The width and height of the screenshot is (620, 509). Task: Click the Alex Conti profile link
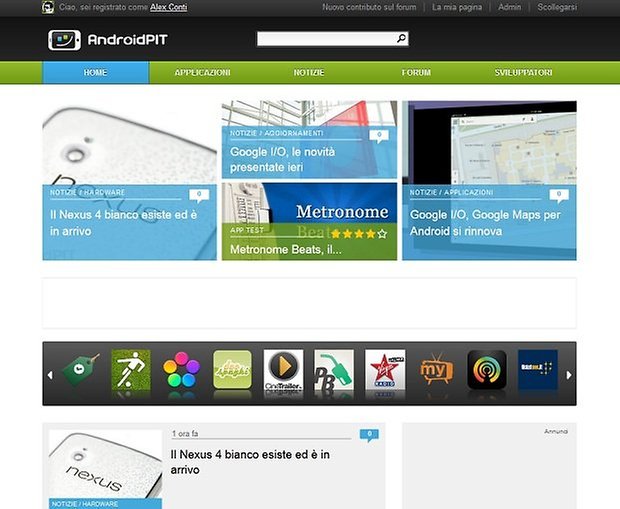pyautogui.click(x=168, y=7)
